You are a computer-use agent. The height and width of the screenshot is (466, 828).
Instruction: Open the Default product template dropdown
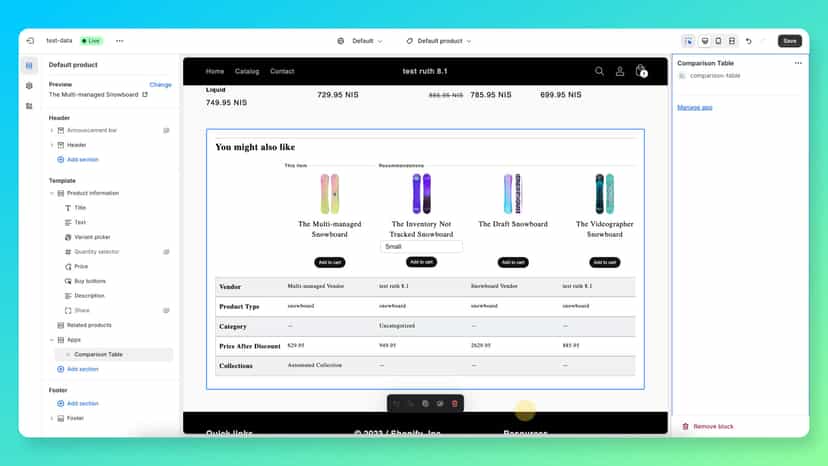point(439,41)
